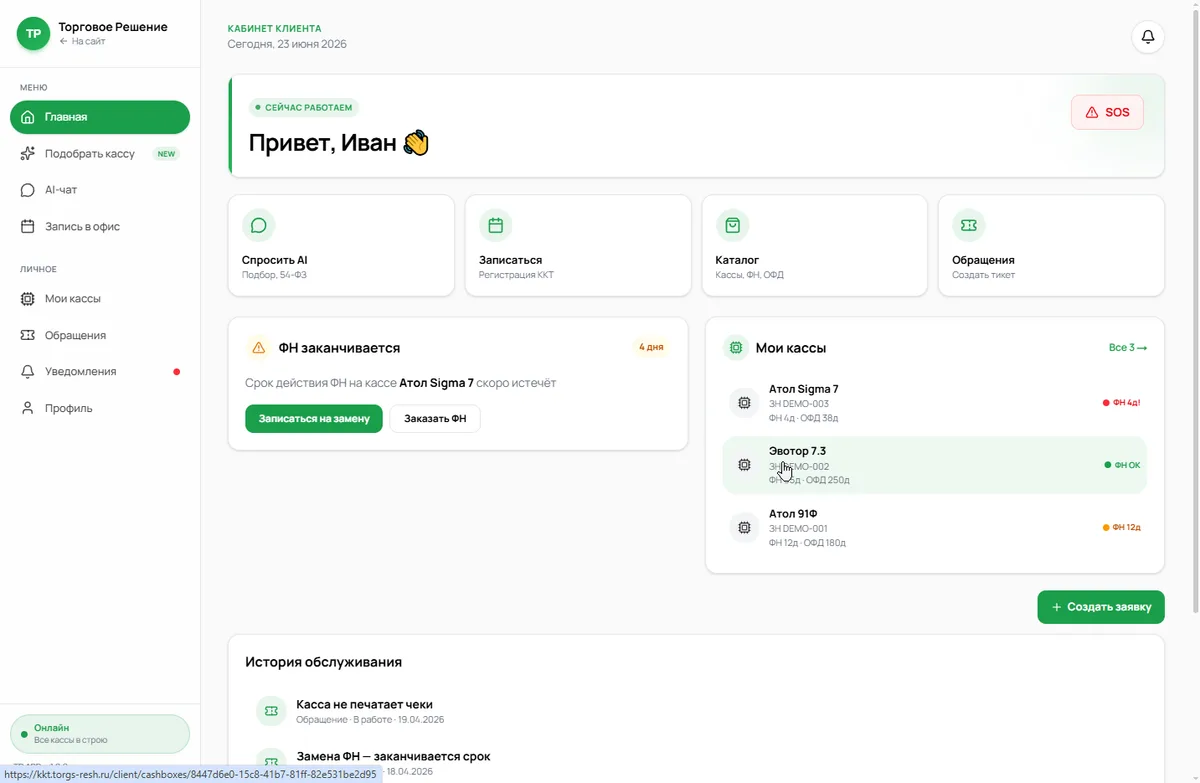Click the Создать заявку button
Image resolution: width=1200 pixels, height=783 pixels.
pyautogui.click(x=1101, y=607)
